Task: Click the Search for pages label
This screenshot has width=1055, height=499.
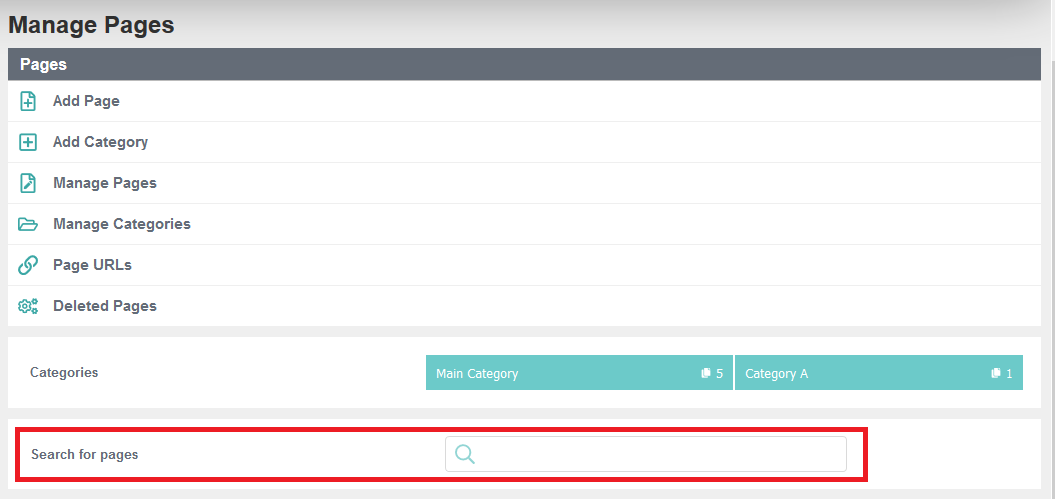Action: coord(85,455)
